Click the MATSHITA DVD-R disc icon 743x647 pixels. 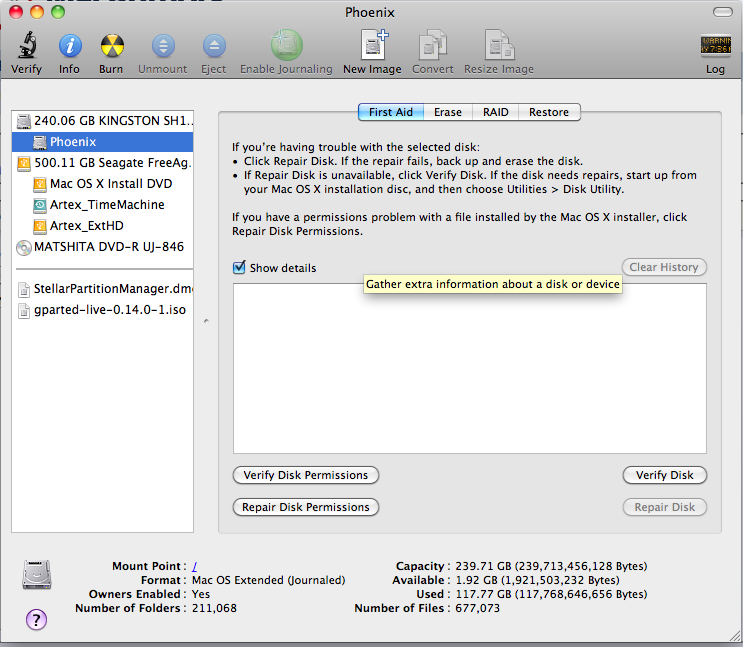click(x=24, y=247)
